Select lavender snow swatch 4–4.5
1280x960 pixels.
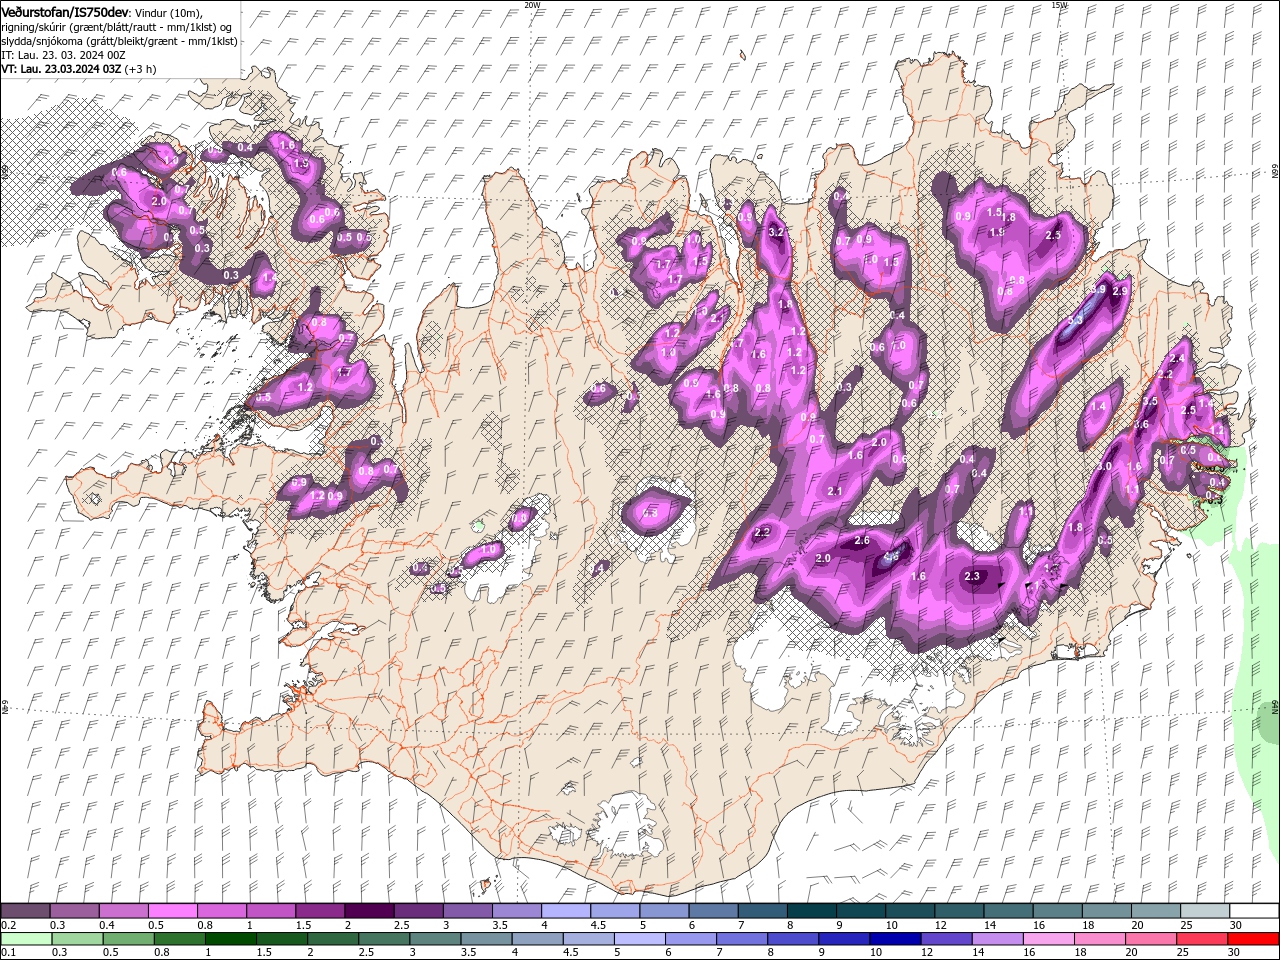(x=565, y=911)
